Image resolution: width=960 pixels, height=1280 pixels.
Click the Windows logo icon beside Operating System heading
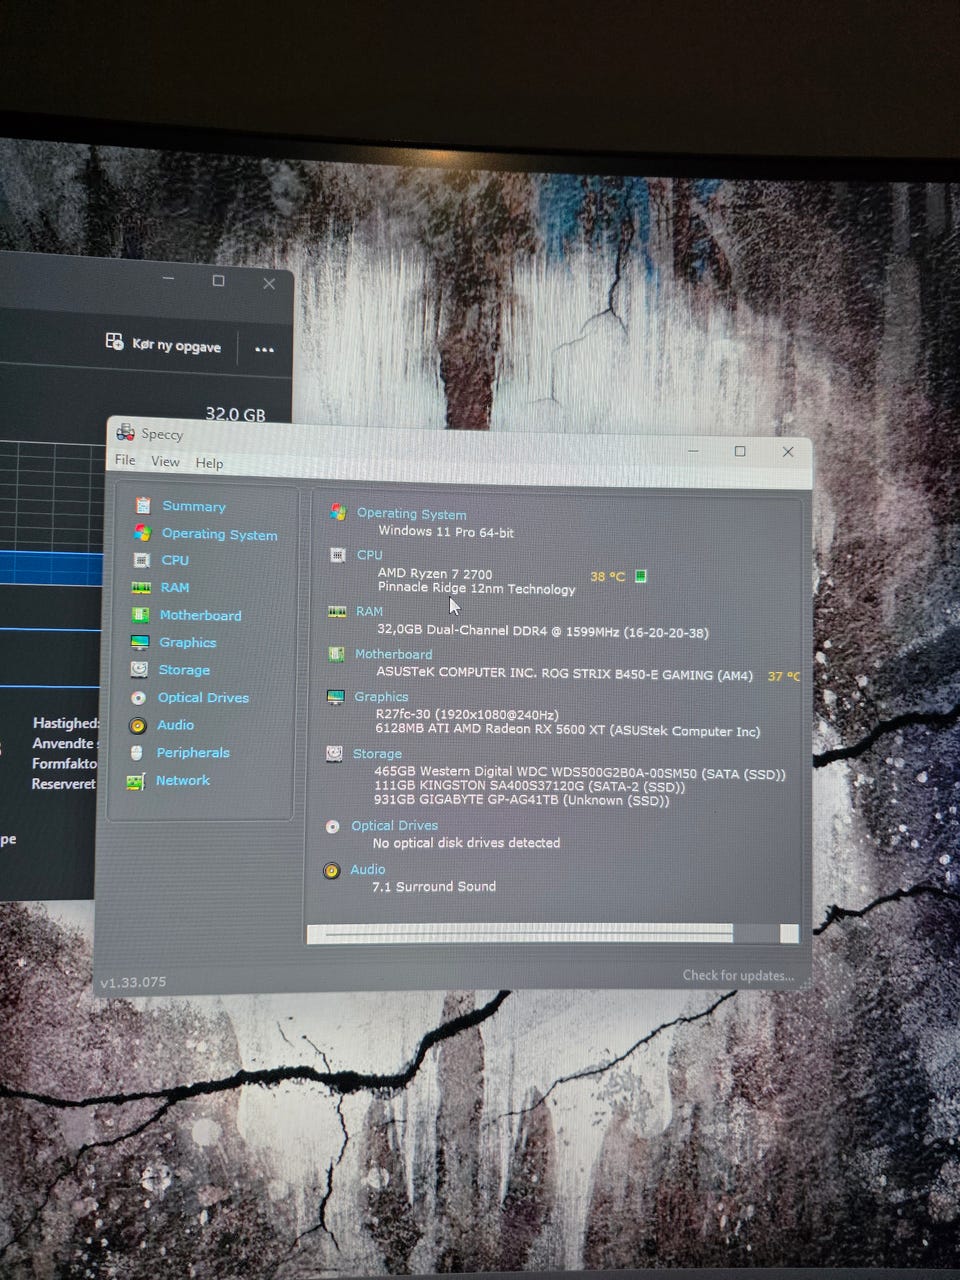click(x=338, y=512)
